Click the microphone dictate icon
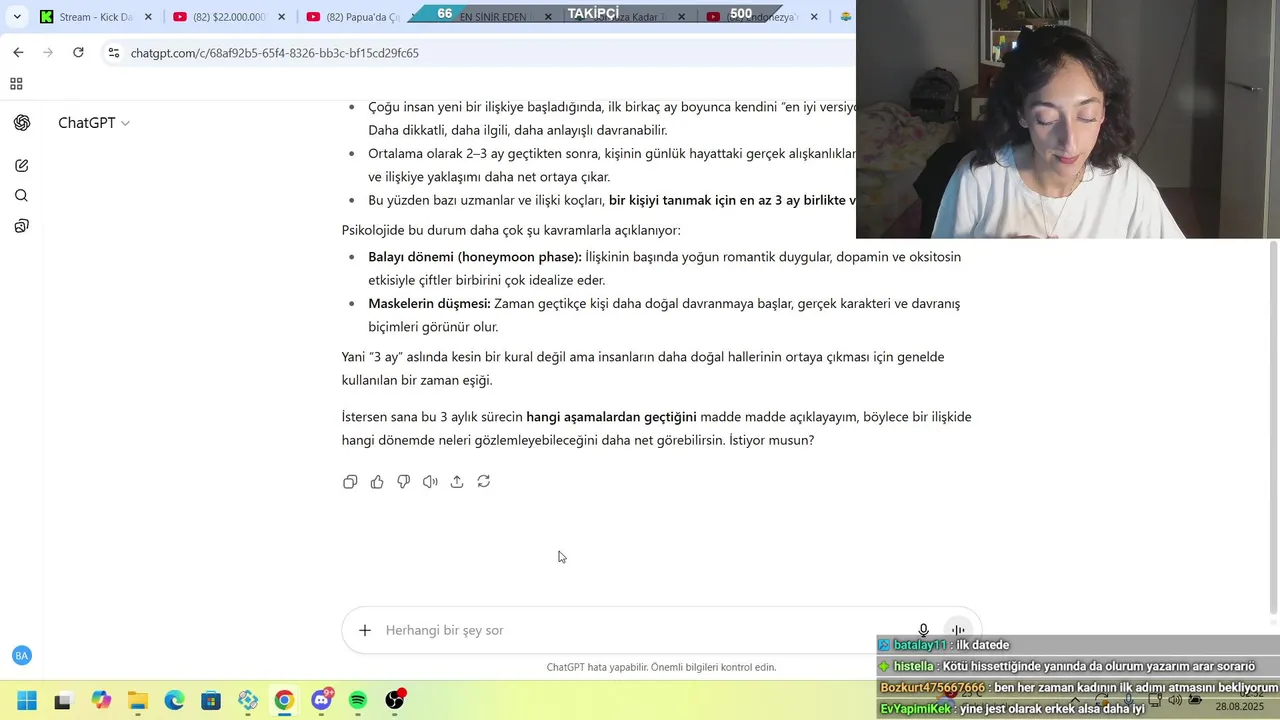Viewport: 1280px width, 720px height. click(924, 630)
